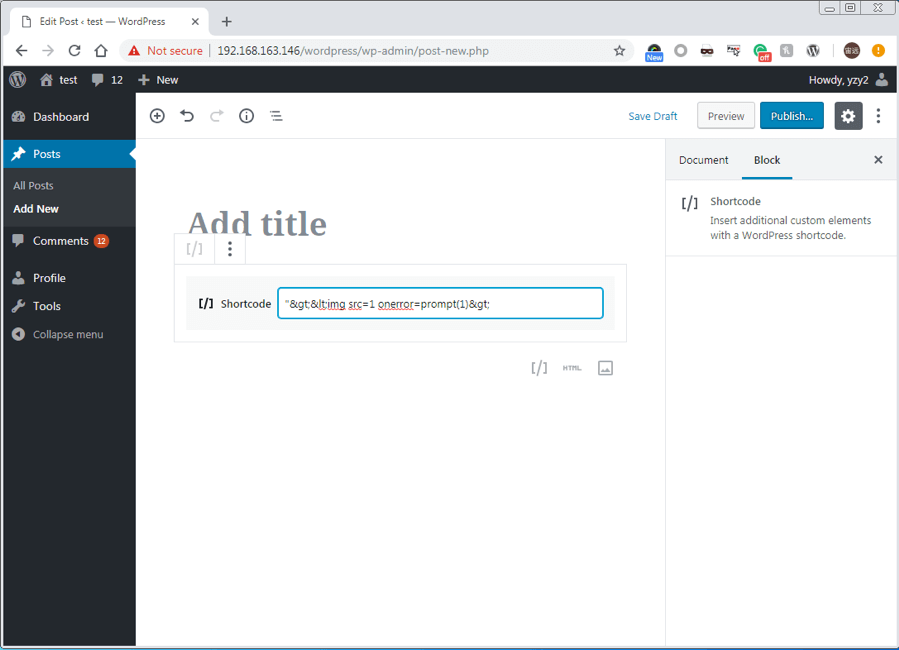Open the block navigation list icon
This screenshot has height=650, width=899.
[x=276, y=116]
